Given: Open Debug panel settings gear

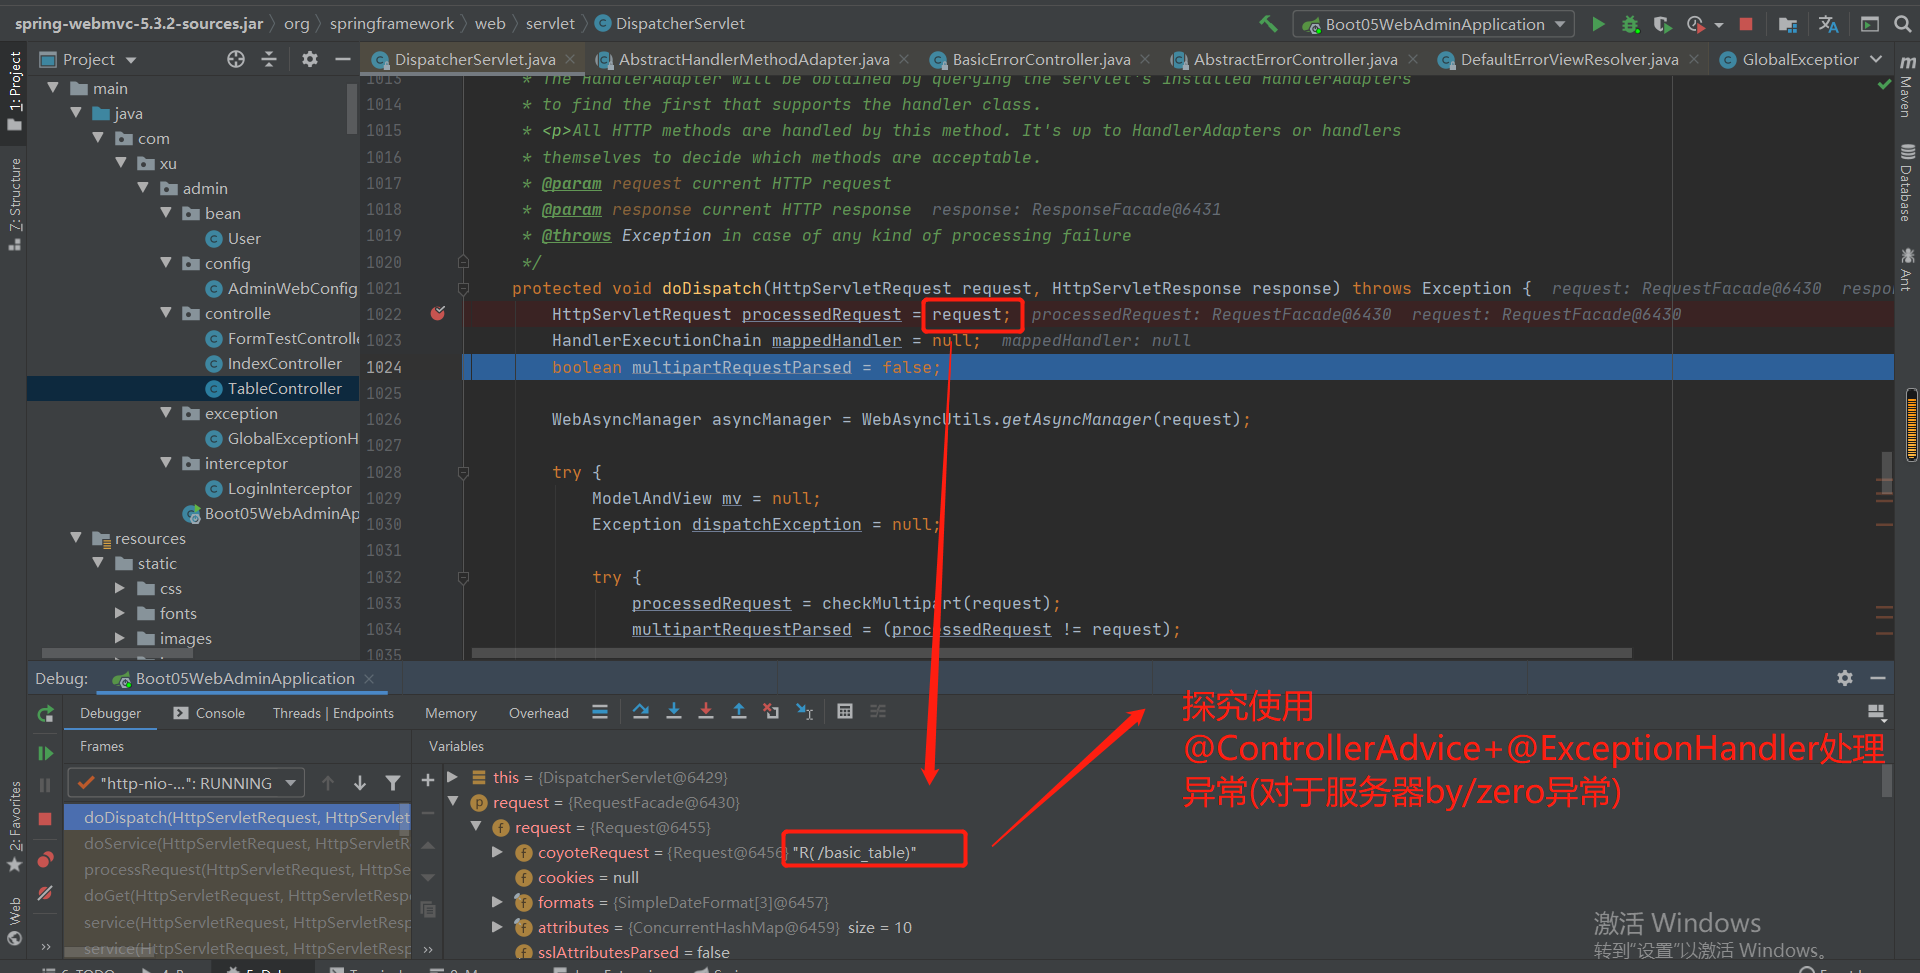Looking at the screenshot, I should coord(1845,678).
